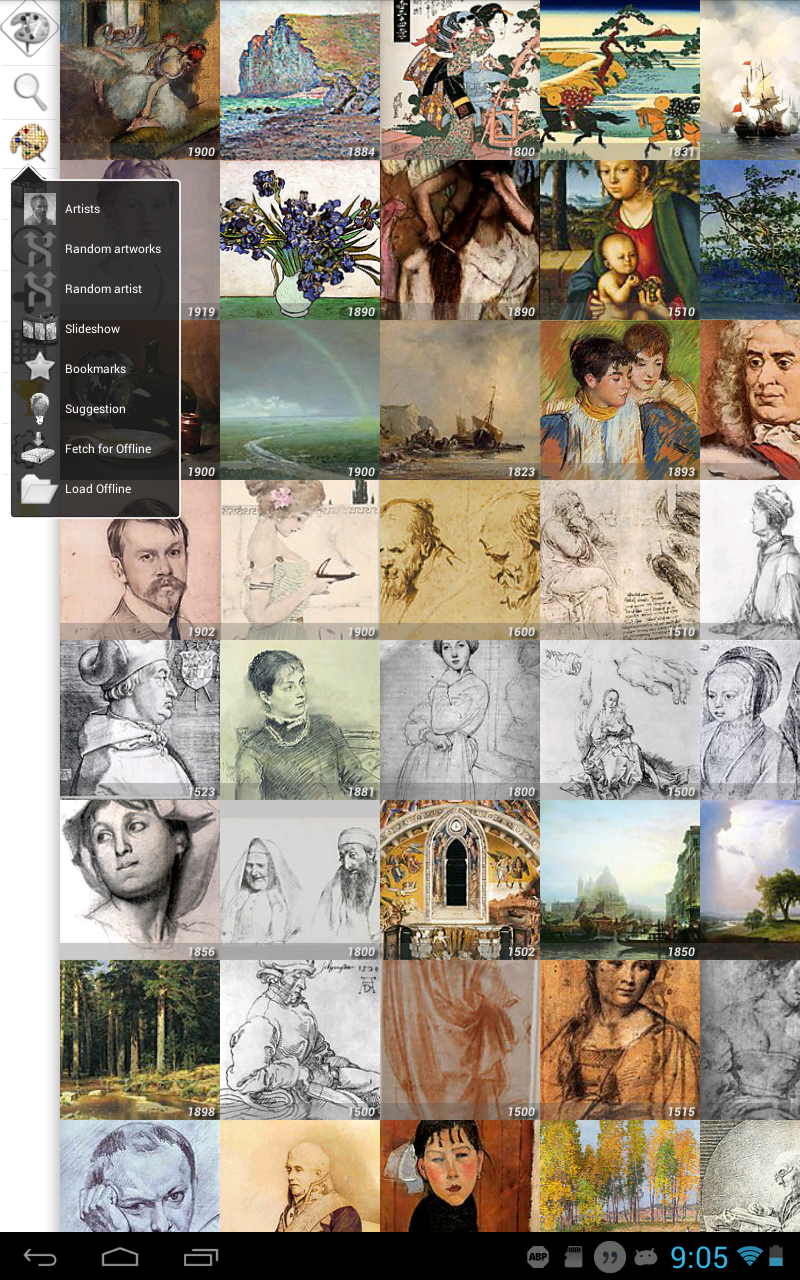Screen dimensions: 800x1280
Task: Tap the SD card notification icon
Action: click(573, 1257)
